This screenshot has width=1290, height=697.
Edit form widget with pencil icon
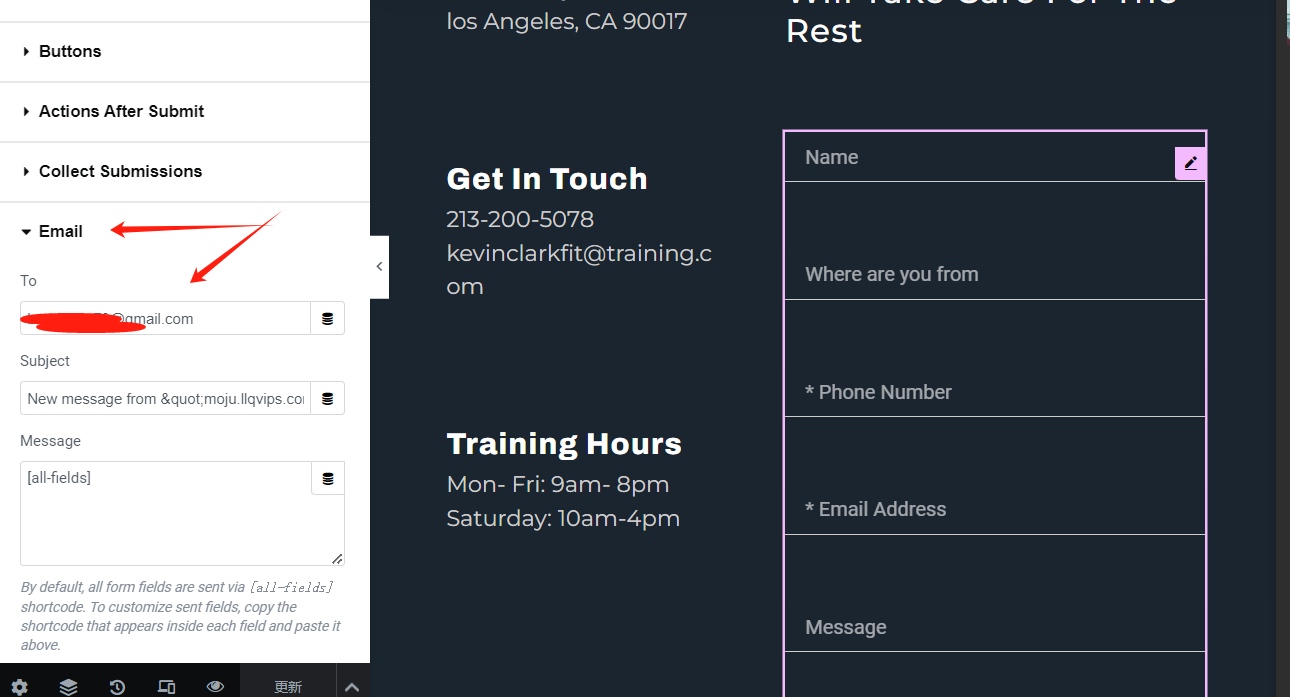click(1190, 163)
